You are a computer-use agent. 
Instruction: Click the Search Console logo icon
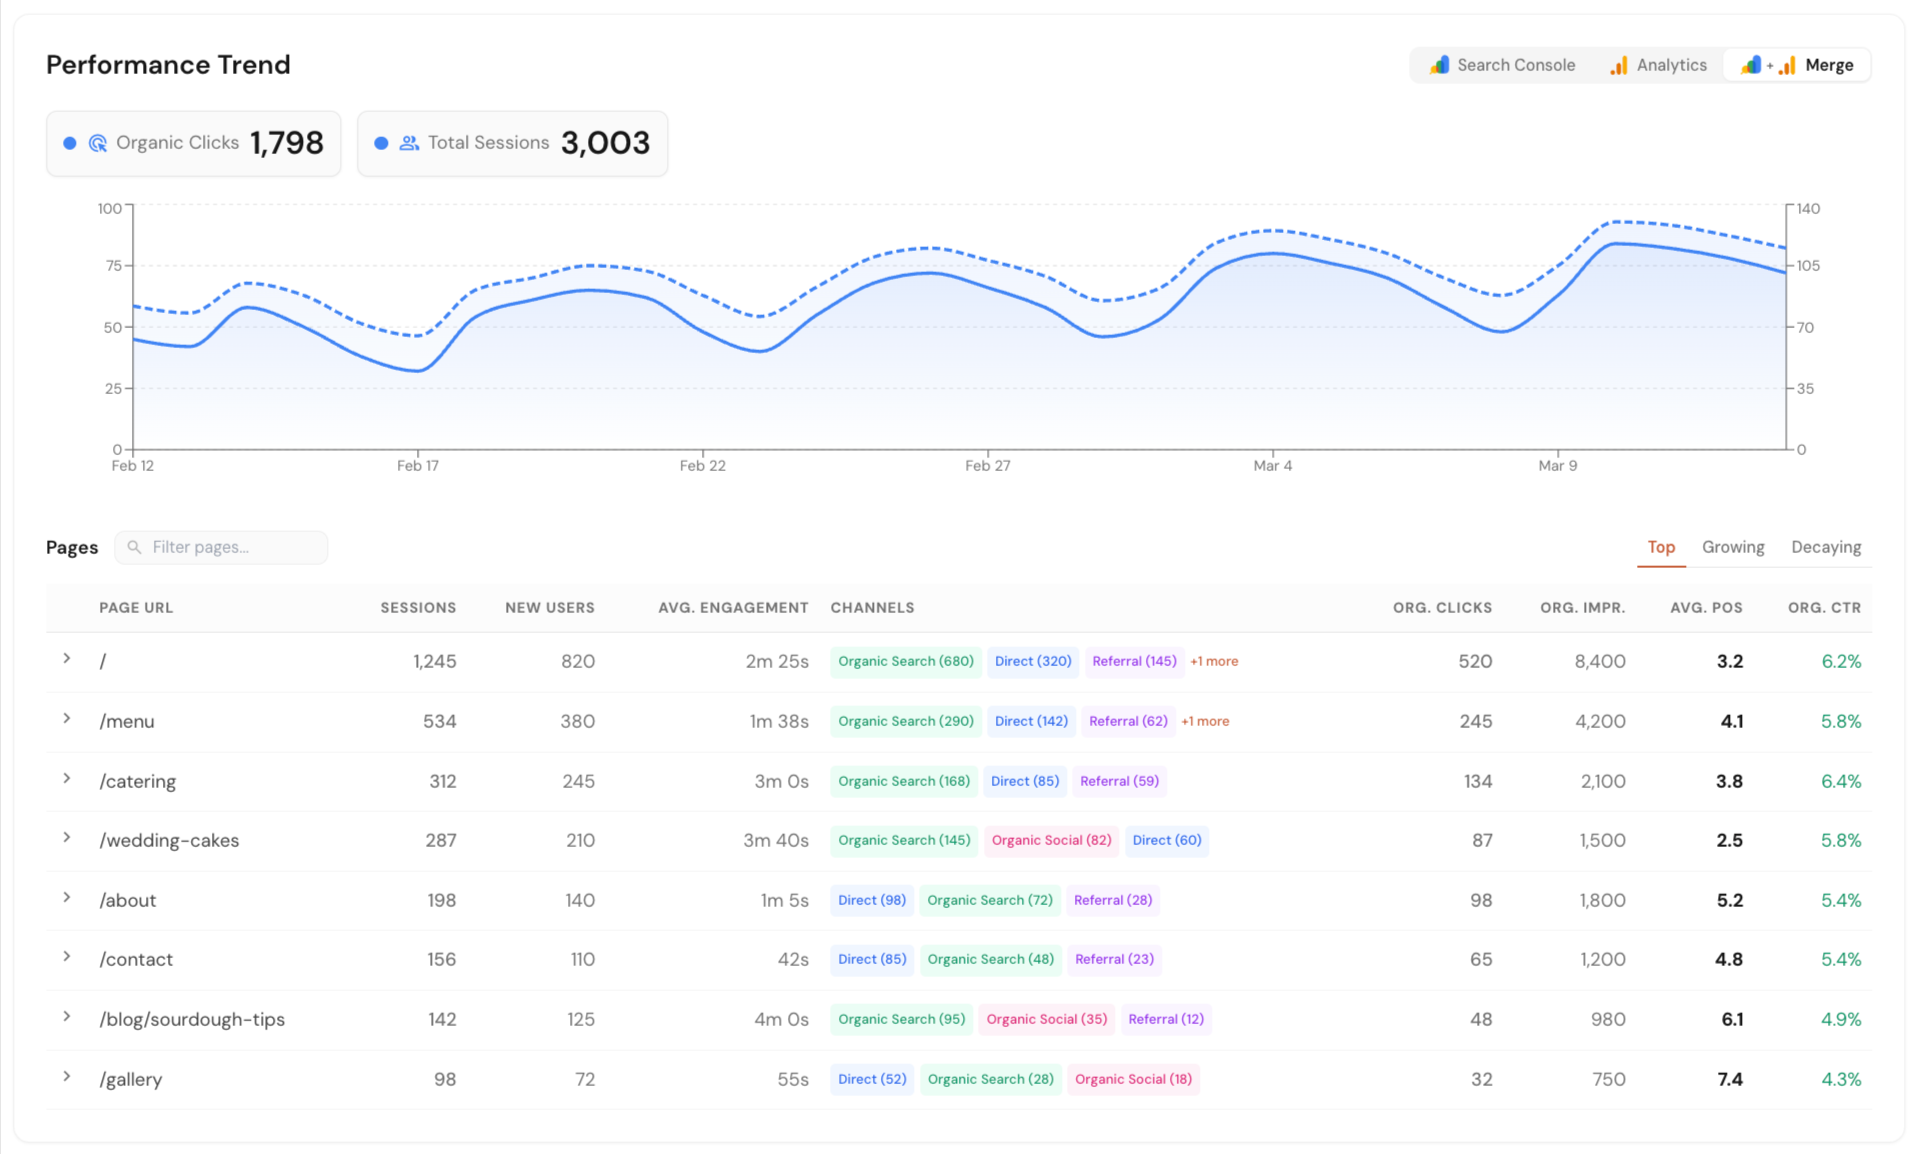point(1439,65)
